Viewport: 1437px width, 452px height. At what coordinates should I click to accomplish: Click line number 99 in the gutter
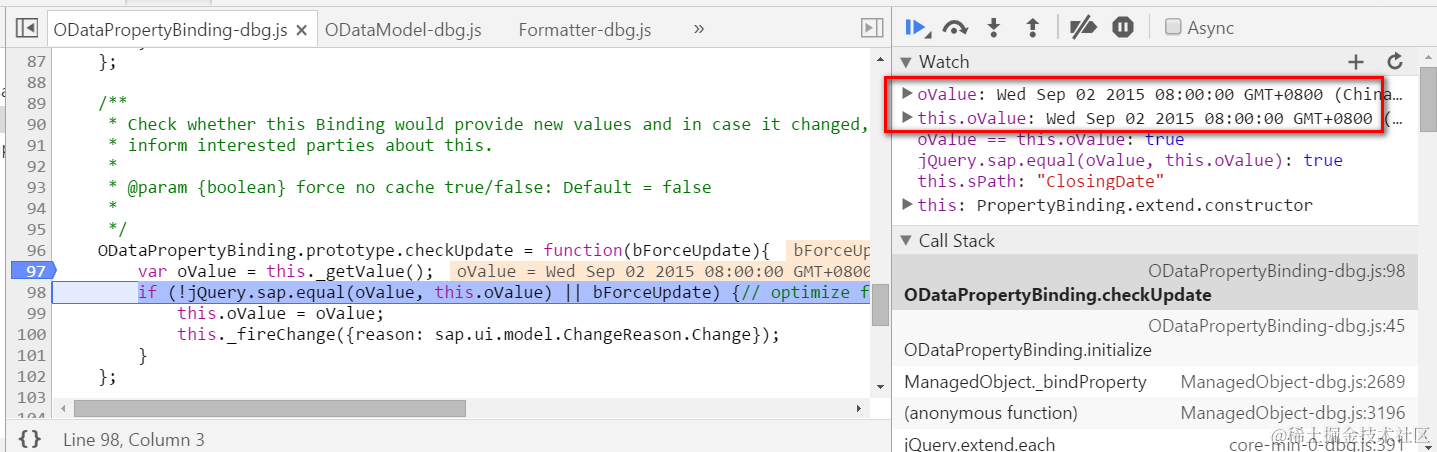(36, 313)
